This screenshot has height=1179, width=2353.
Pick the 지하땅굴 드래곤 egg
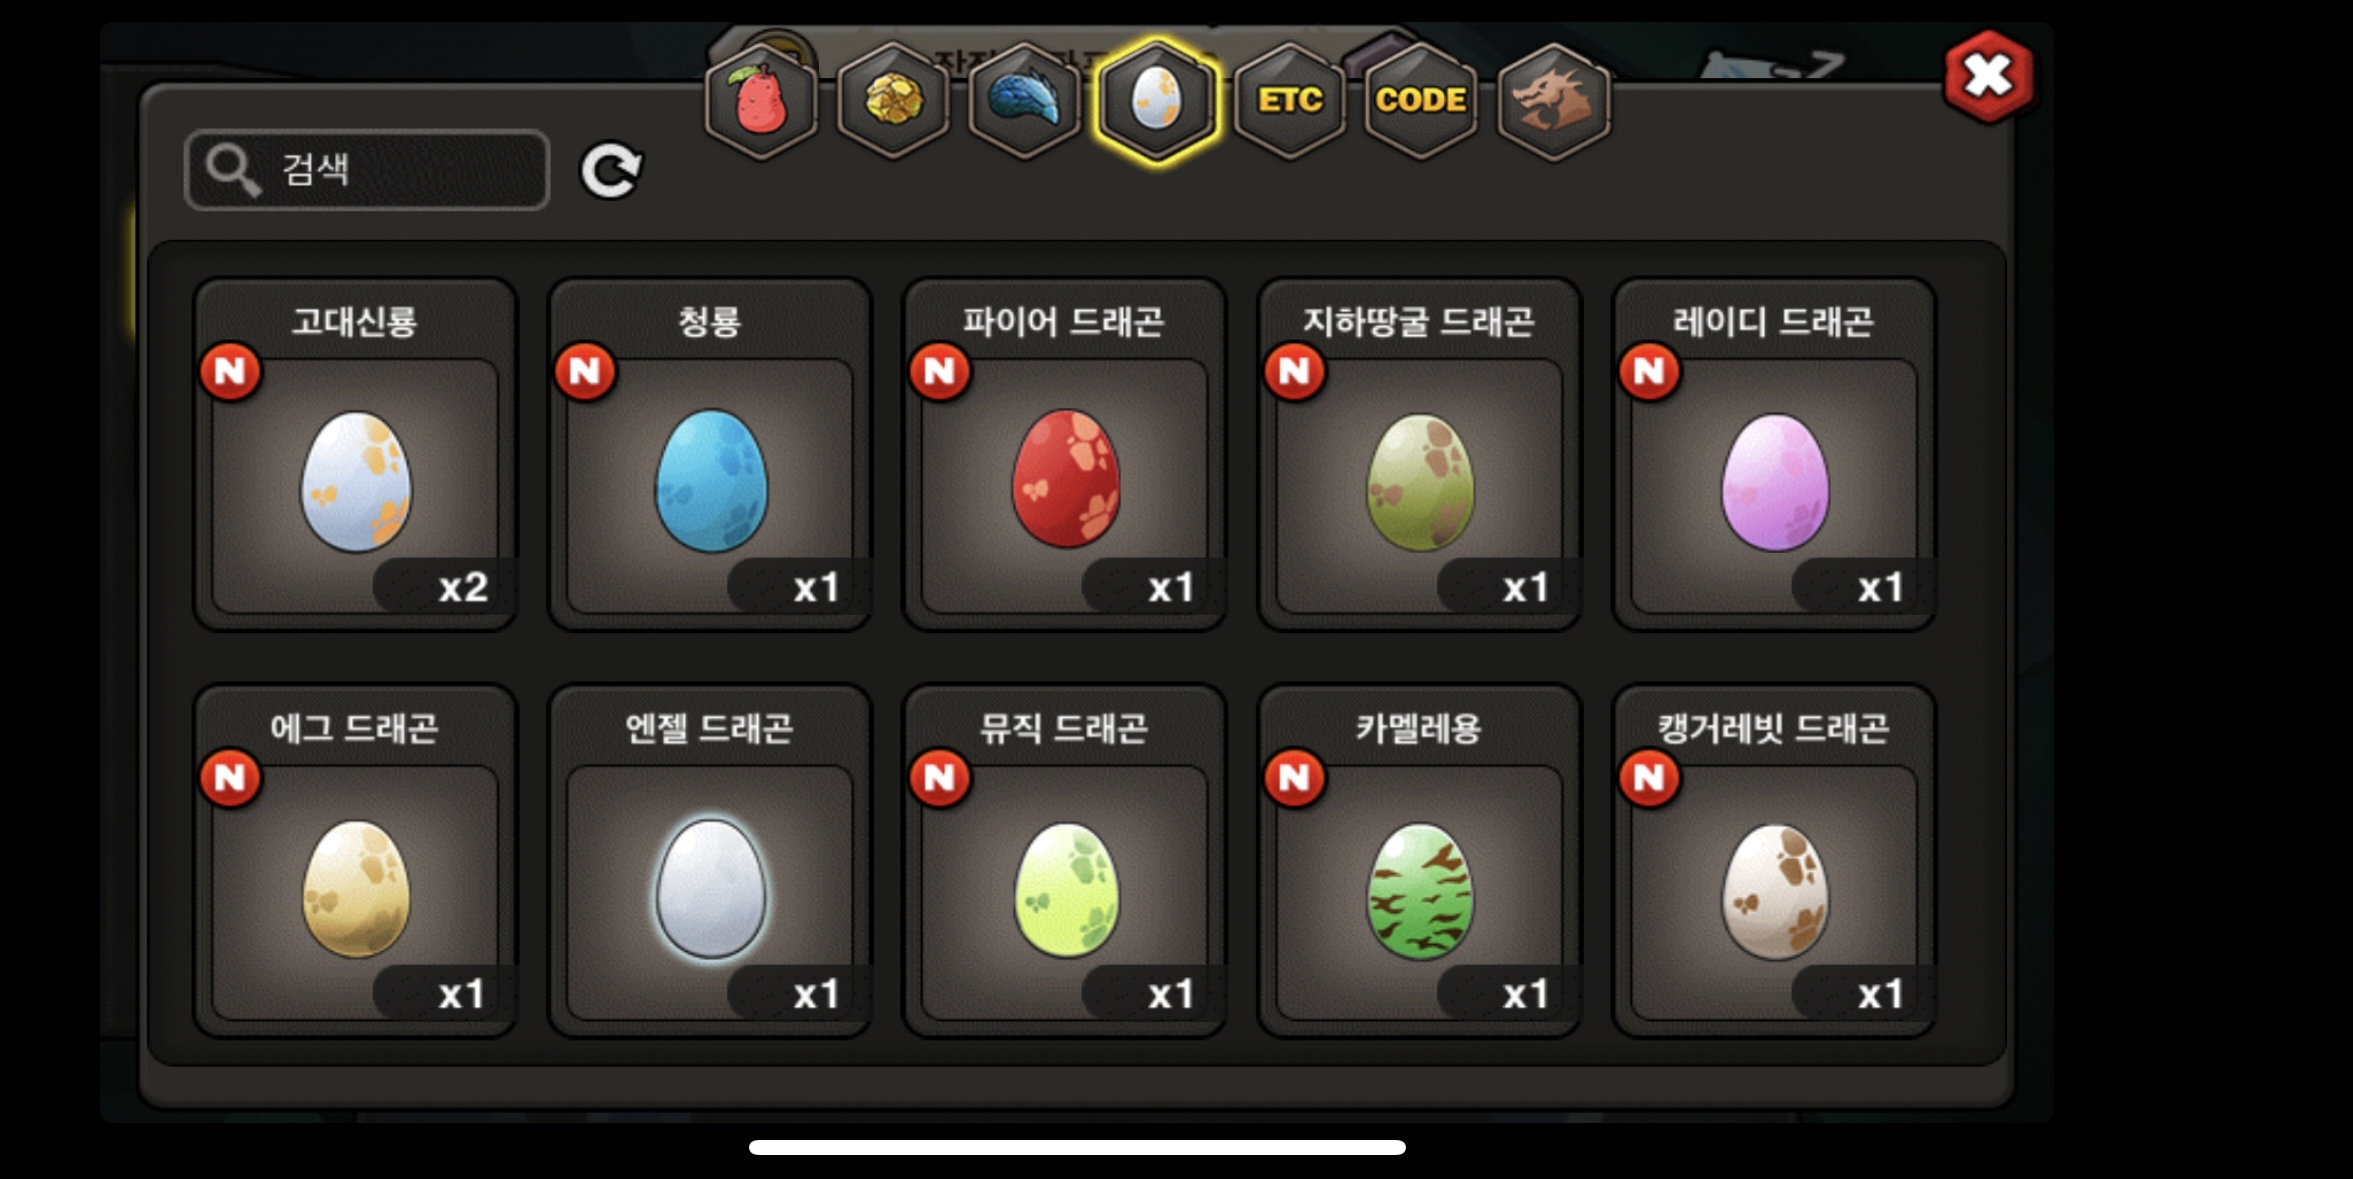[1419, 454]
